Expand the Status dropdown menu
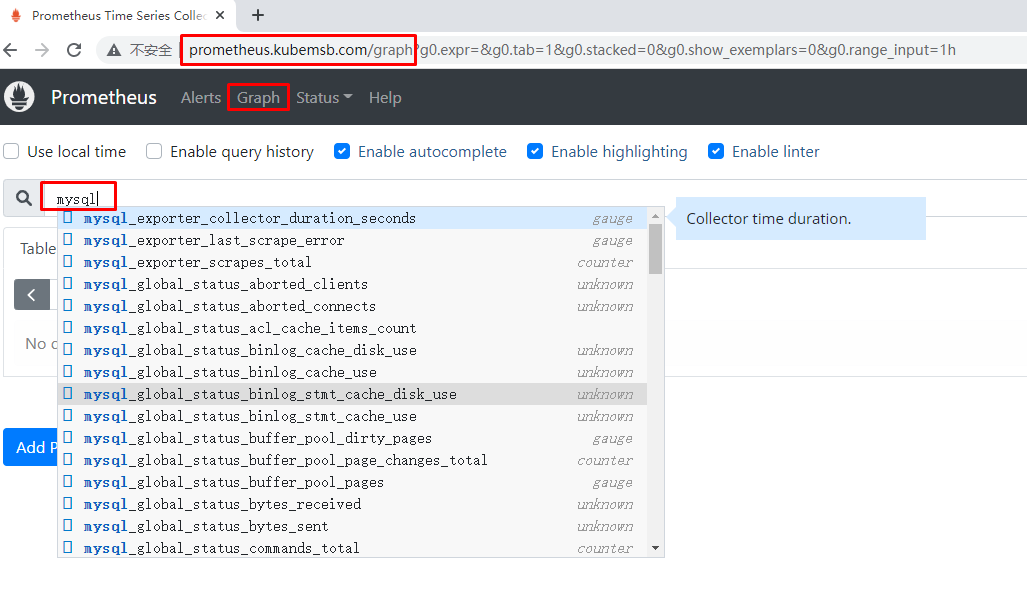 [324, 98]
